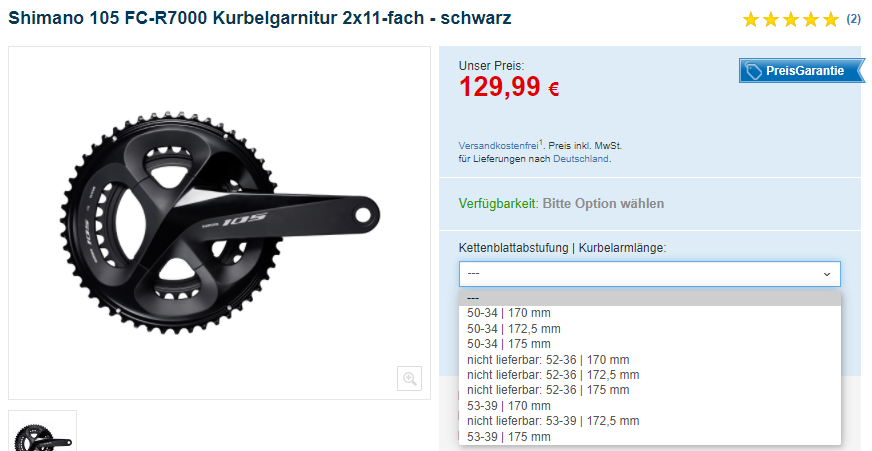872x451 pixels.
Task: Select option 53-39 | 170 mm
Action: (650, 406)
